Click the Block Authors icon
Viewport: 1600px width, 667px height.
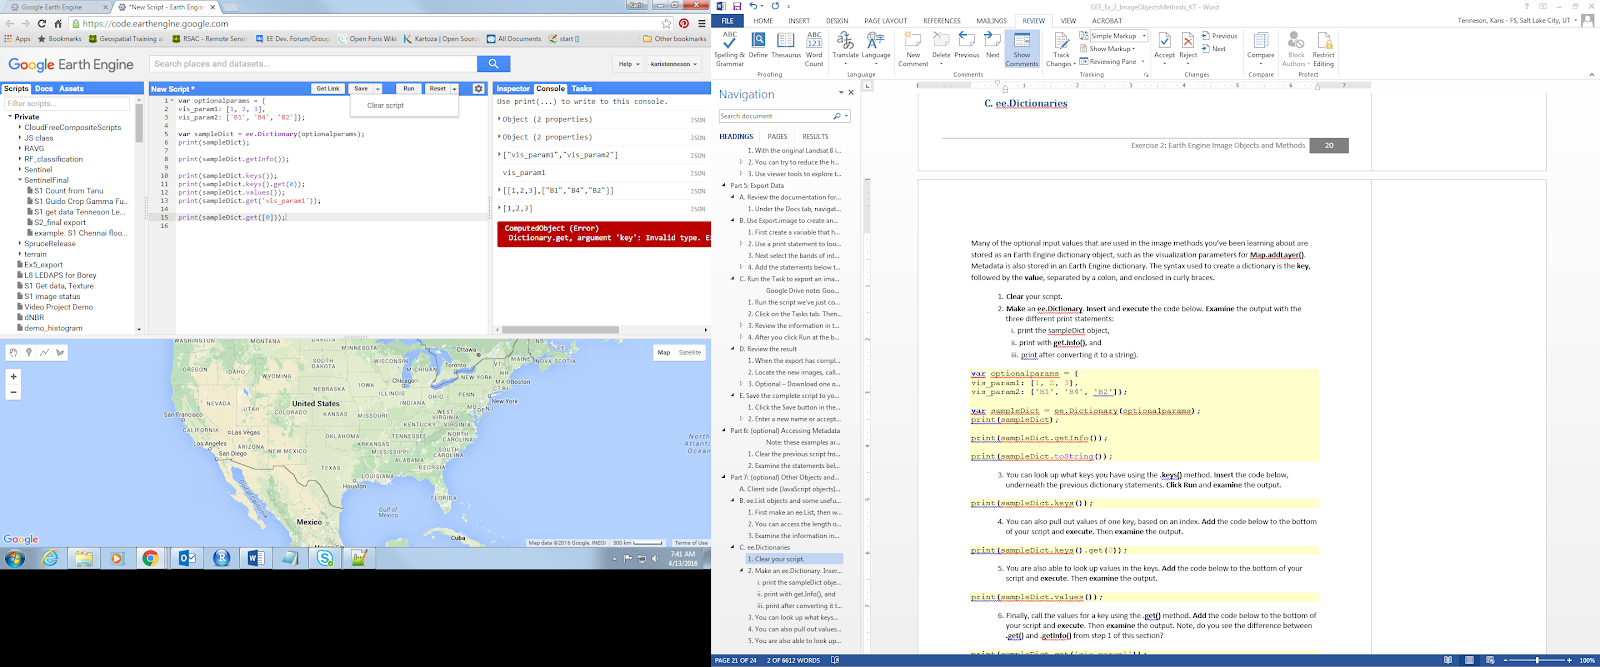[x=1296, y=49]
